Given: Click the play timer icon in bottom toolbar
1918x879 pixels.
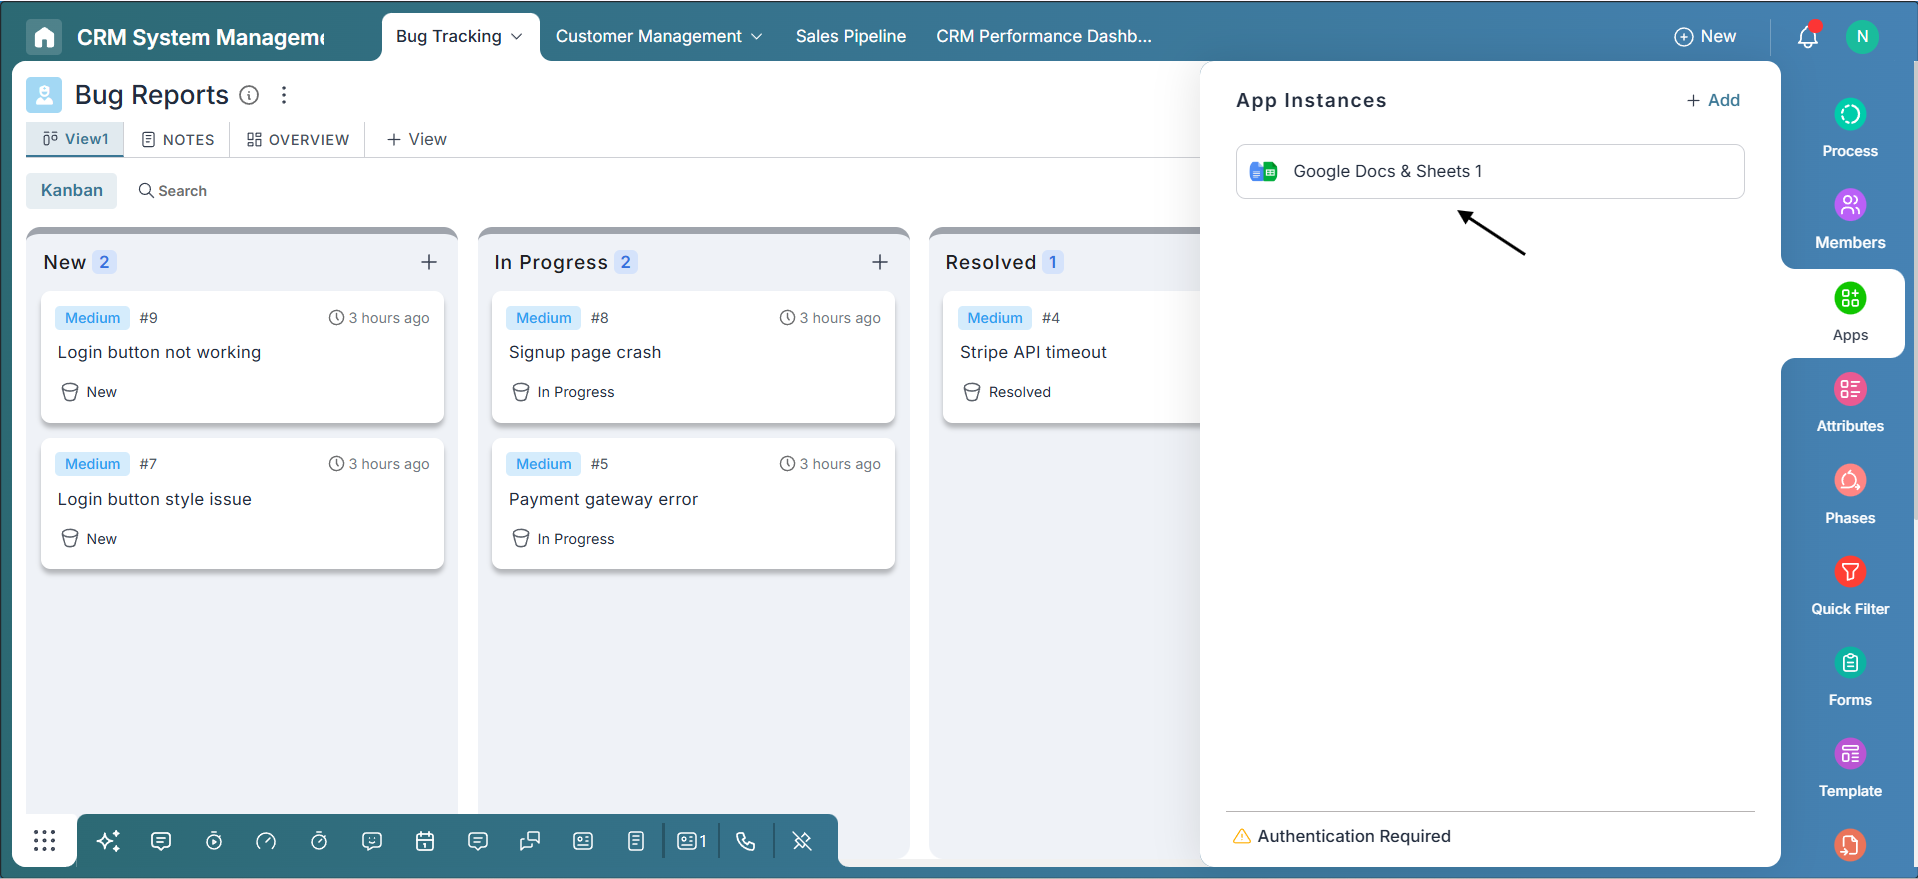Looking at the screenshot, I should (x=214, y=841).
